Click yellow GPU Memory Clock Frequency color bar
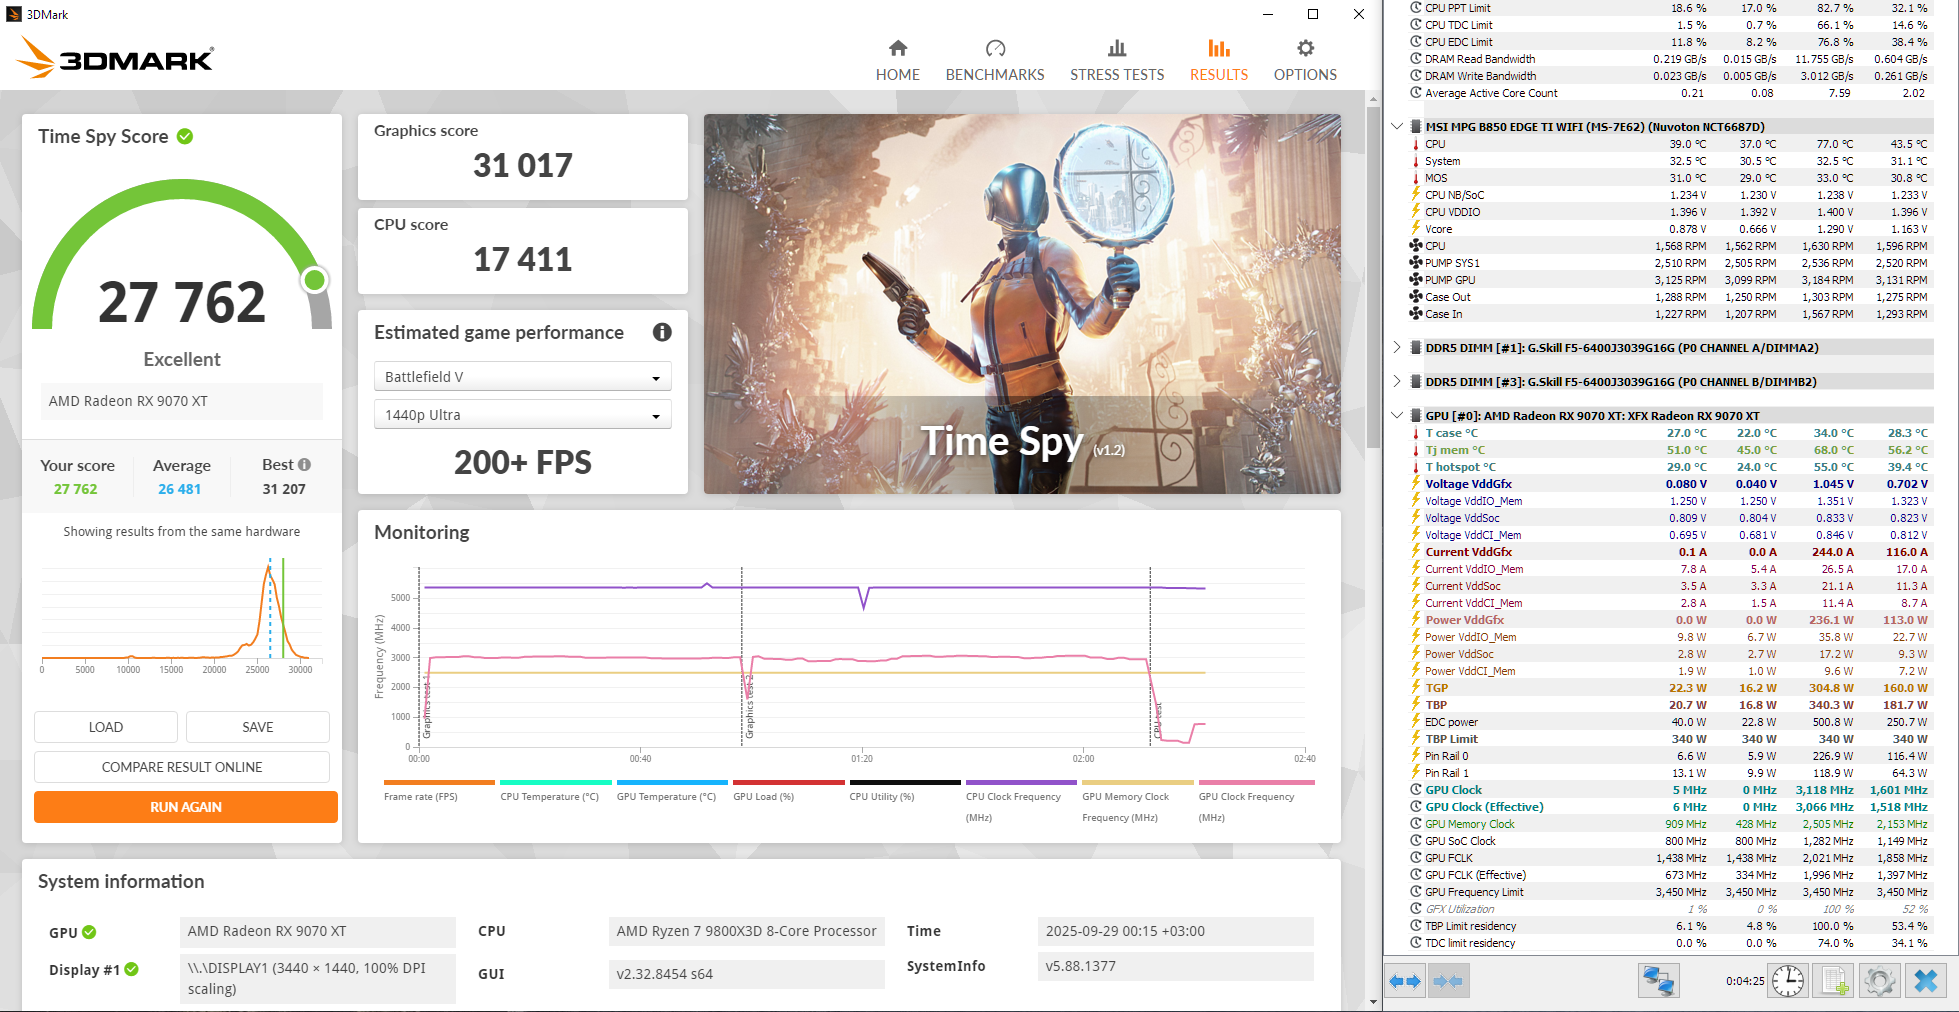This screenshot has width=1959, height=1012. [1138, 782]
